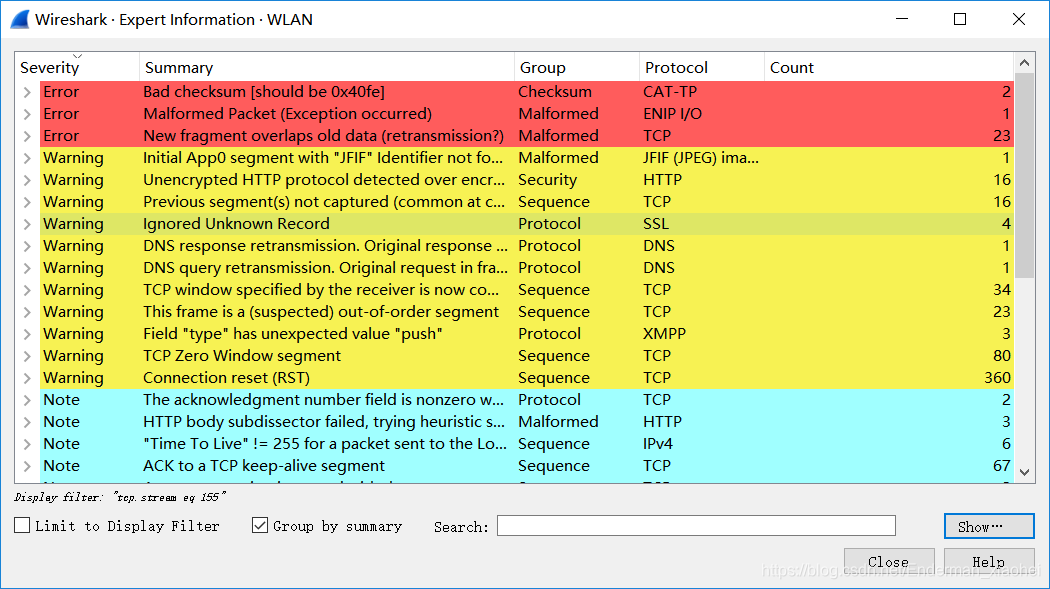1050x589 pixels.
Task: Expand the HTTP body subdissector failed note
Action: pos(27,422)
